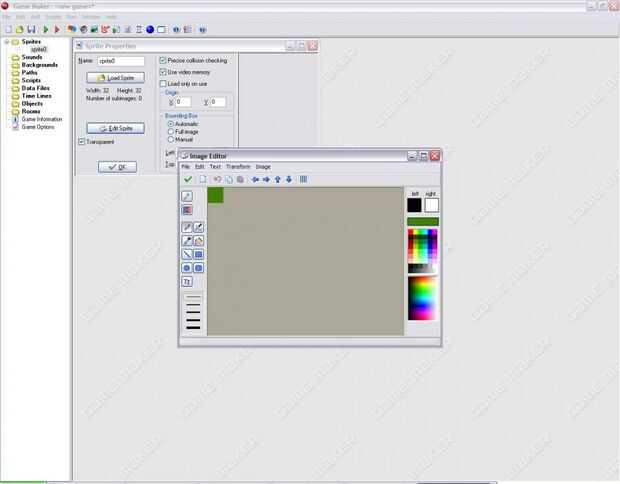
Task: Shift image left with the left arrow icon
Action: 255,180
